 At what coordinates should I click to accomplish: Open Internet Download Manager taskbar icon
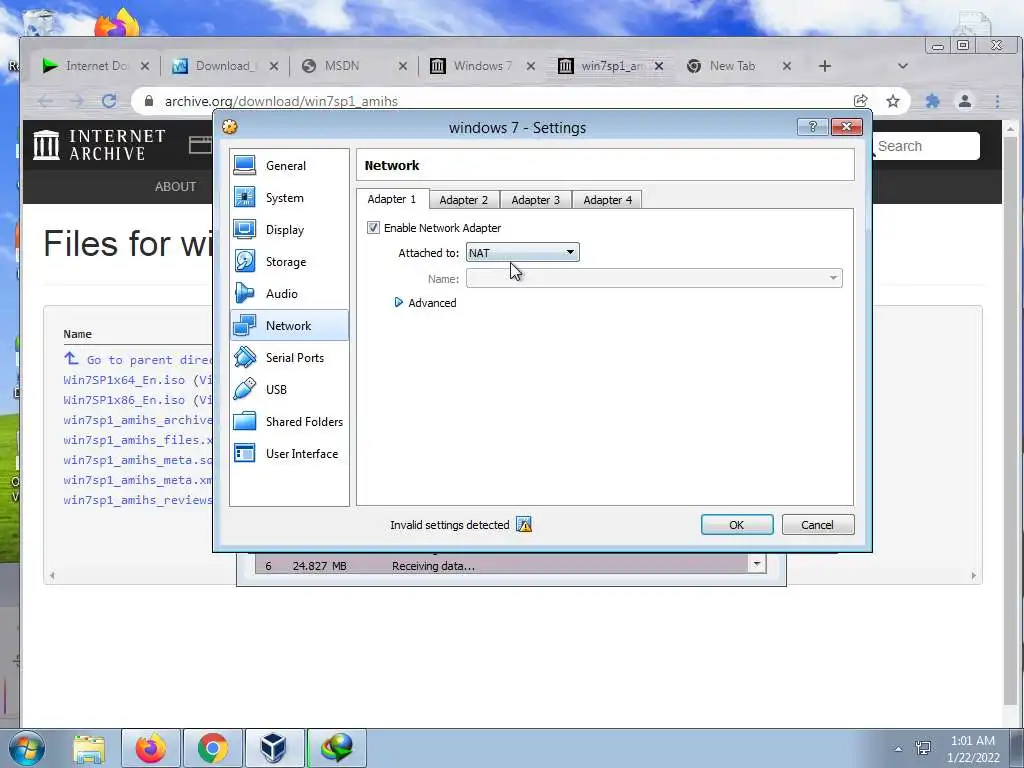click(336, 748)
